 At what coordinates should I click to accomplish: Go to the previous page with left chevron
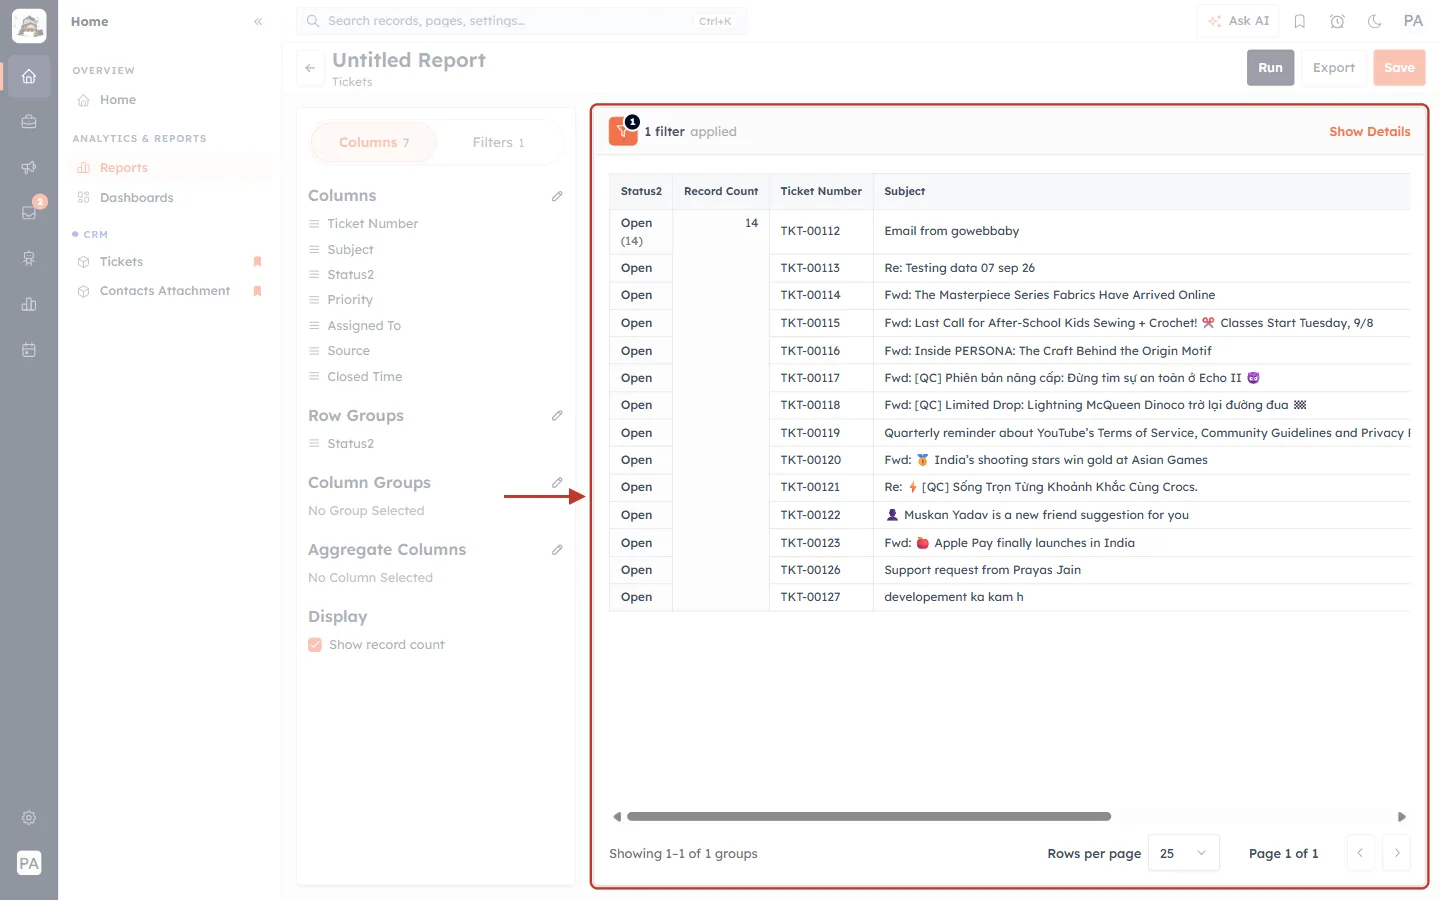1360,853
